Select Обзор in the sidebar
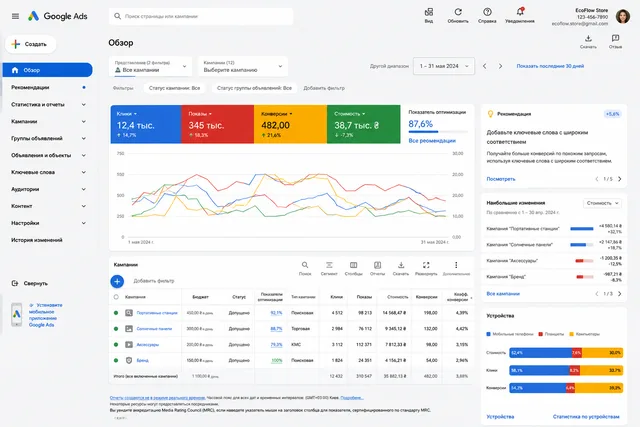 click(x=48, y=70)
